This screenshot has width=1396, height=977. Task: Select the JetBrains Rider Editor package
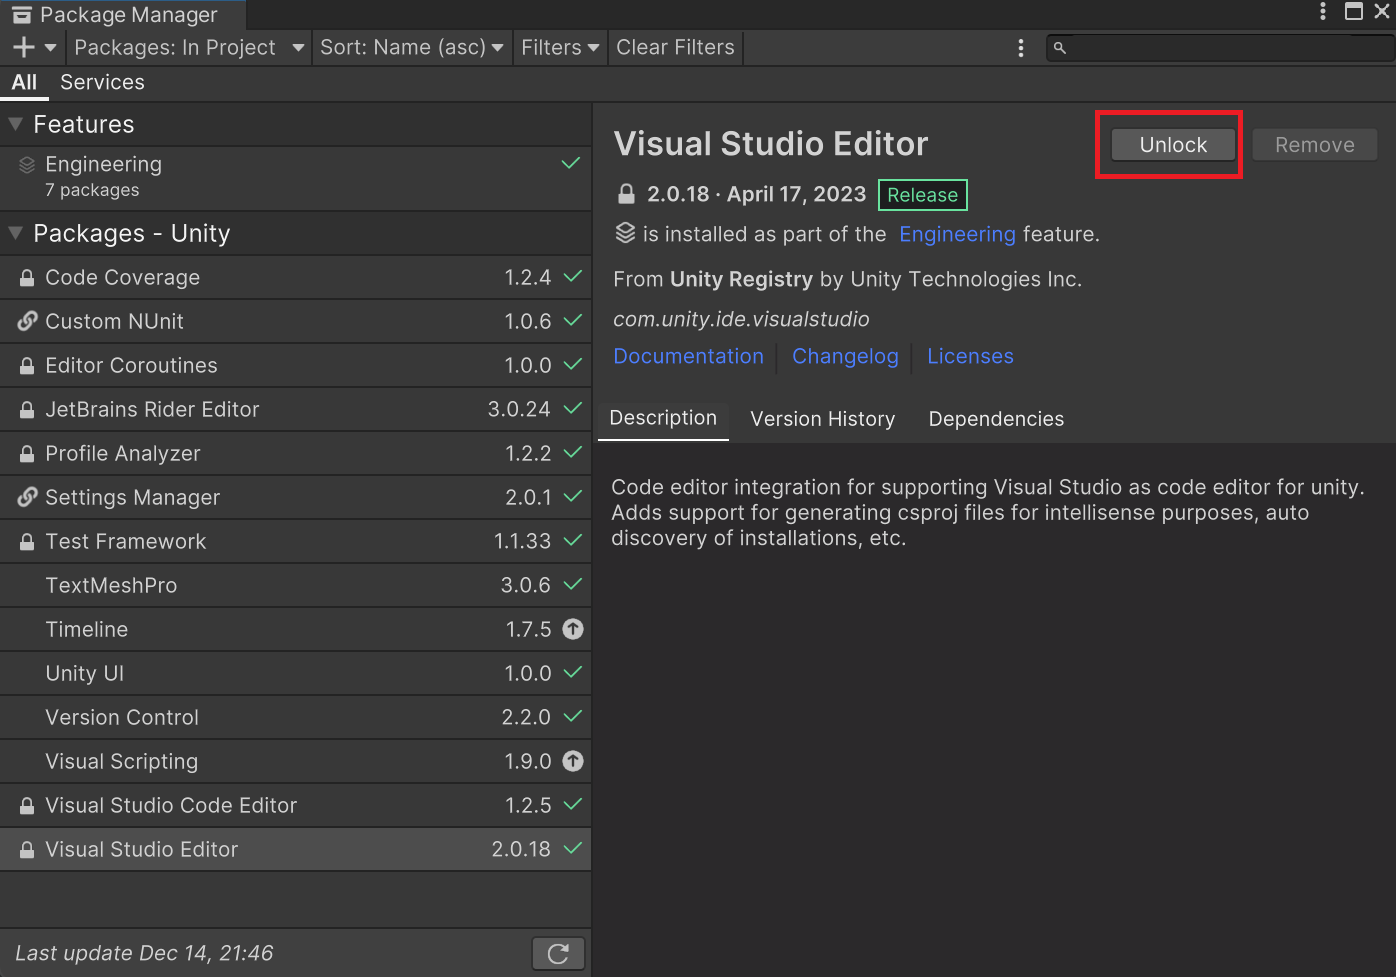295,410
